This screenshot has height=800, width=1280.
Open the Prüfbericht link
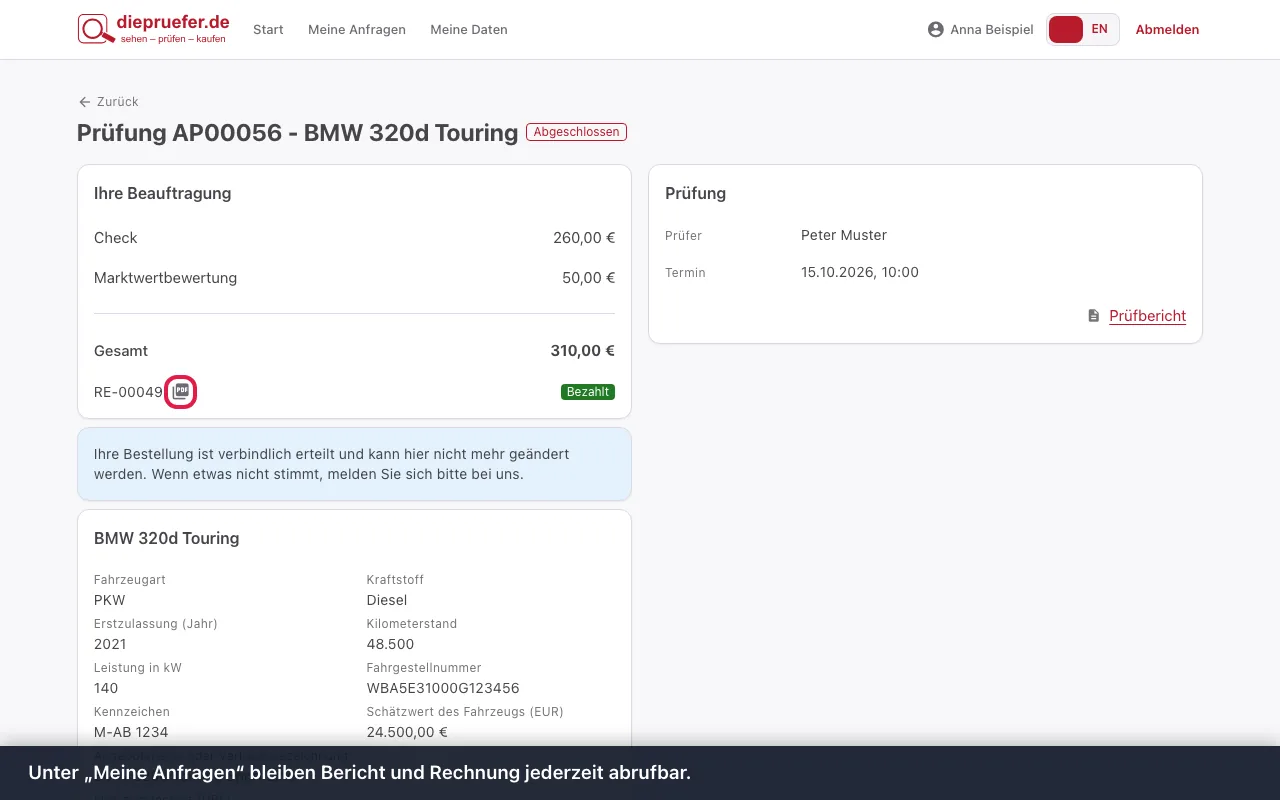click(1148, 316)
